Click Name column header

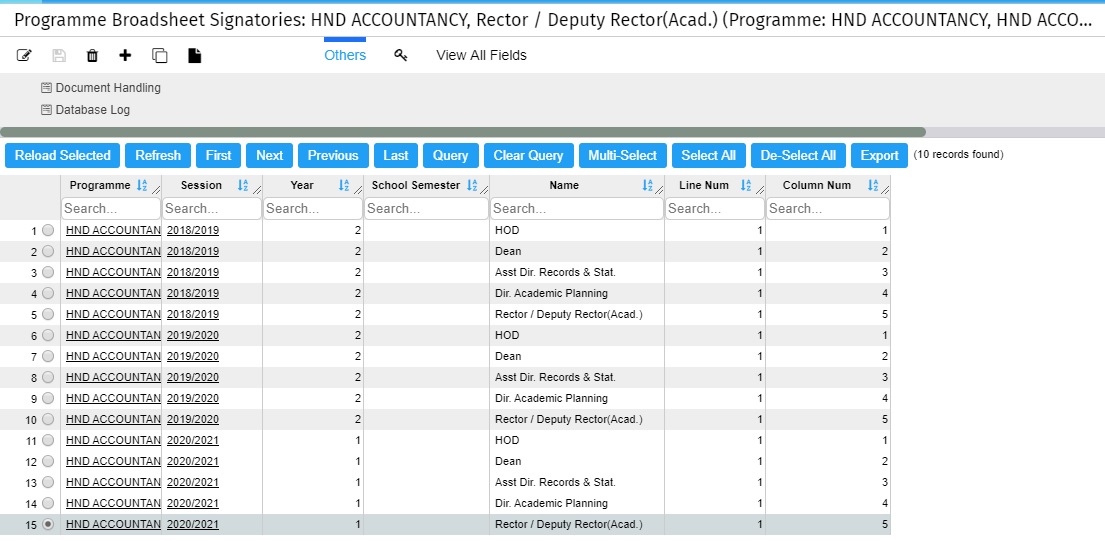coord(564,185)
